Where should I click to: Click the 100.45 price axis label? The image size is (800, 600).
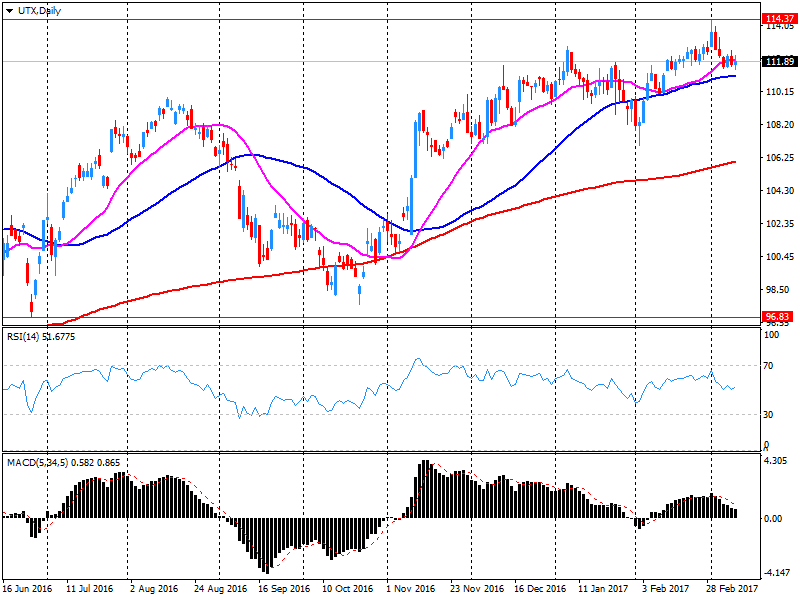(x=777, y=256)
